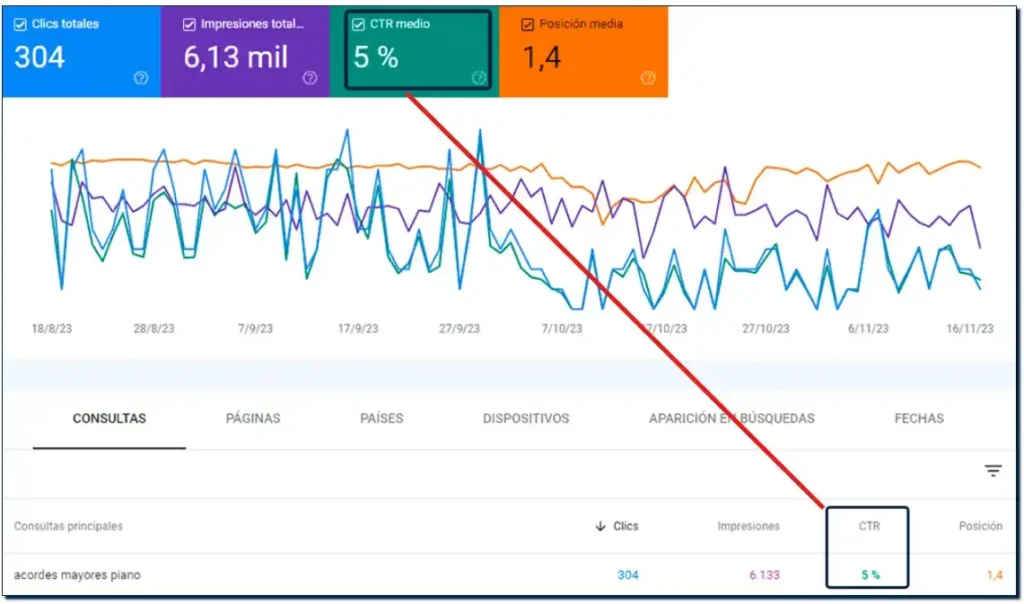Switch to the PÁGINAS tab
This screenshot has width=1024, height=604.
tap(253, 419)
